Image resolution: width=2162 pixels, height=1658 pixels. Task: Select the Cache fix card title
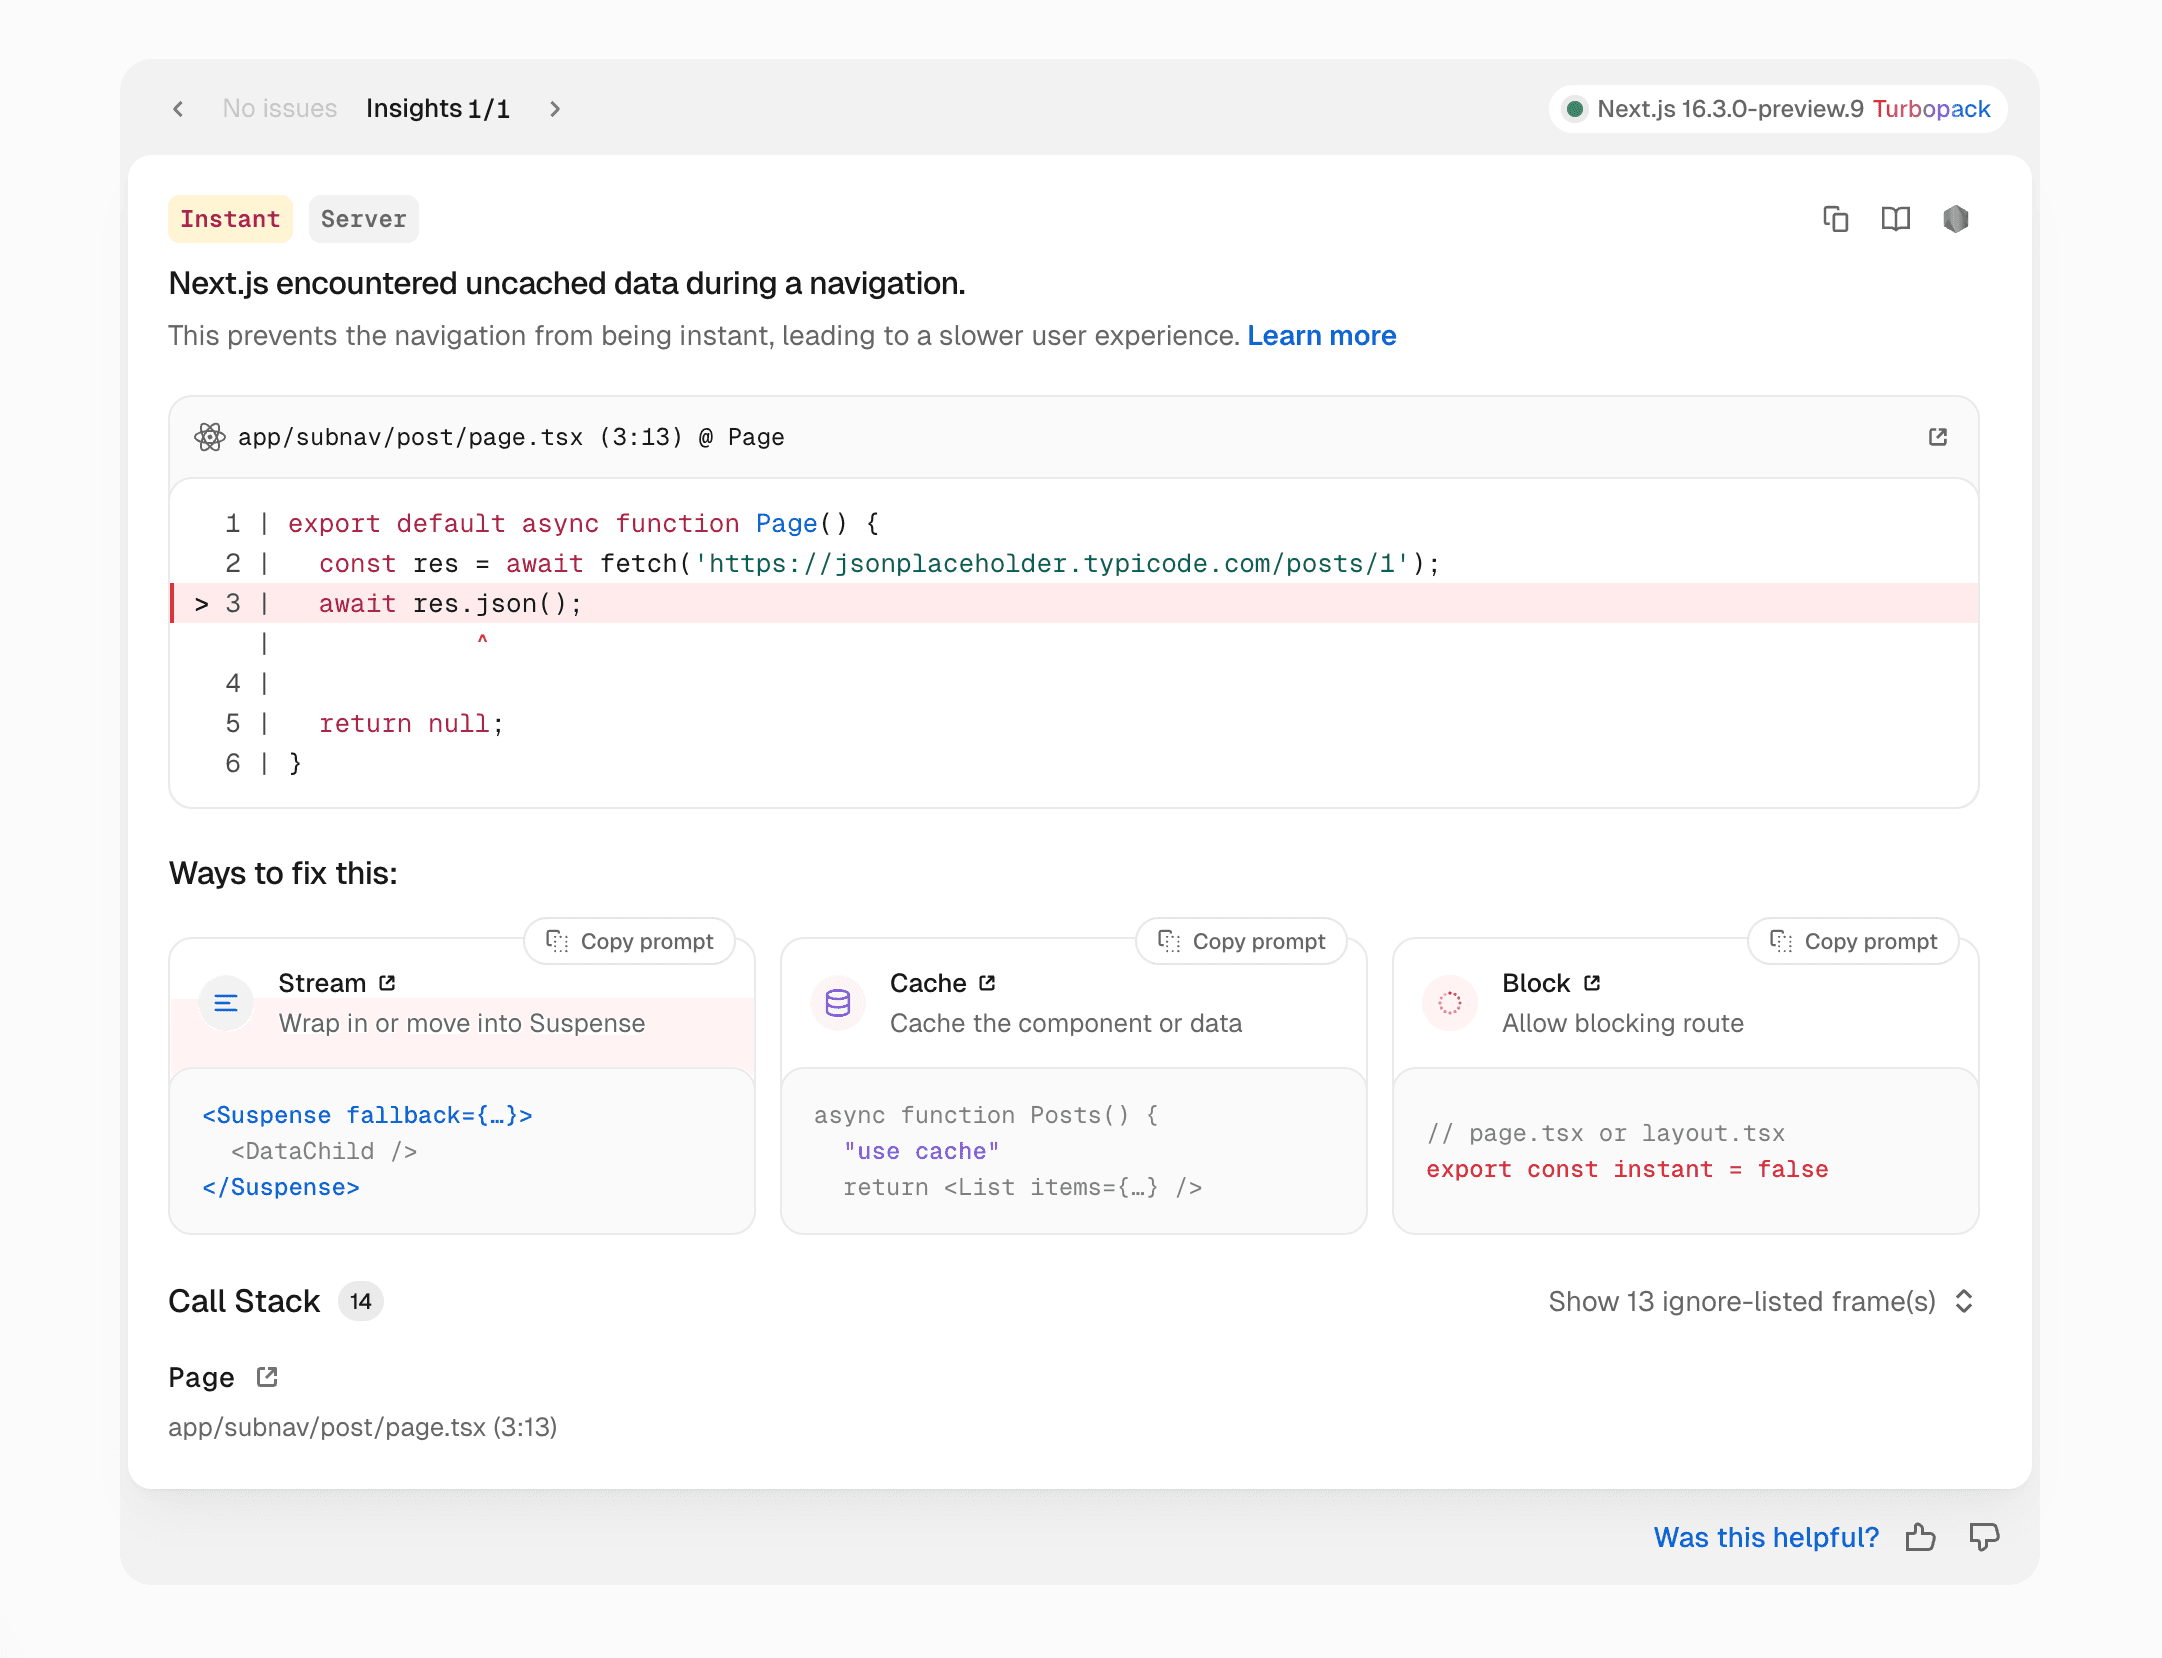tap(928, 983)
